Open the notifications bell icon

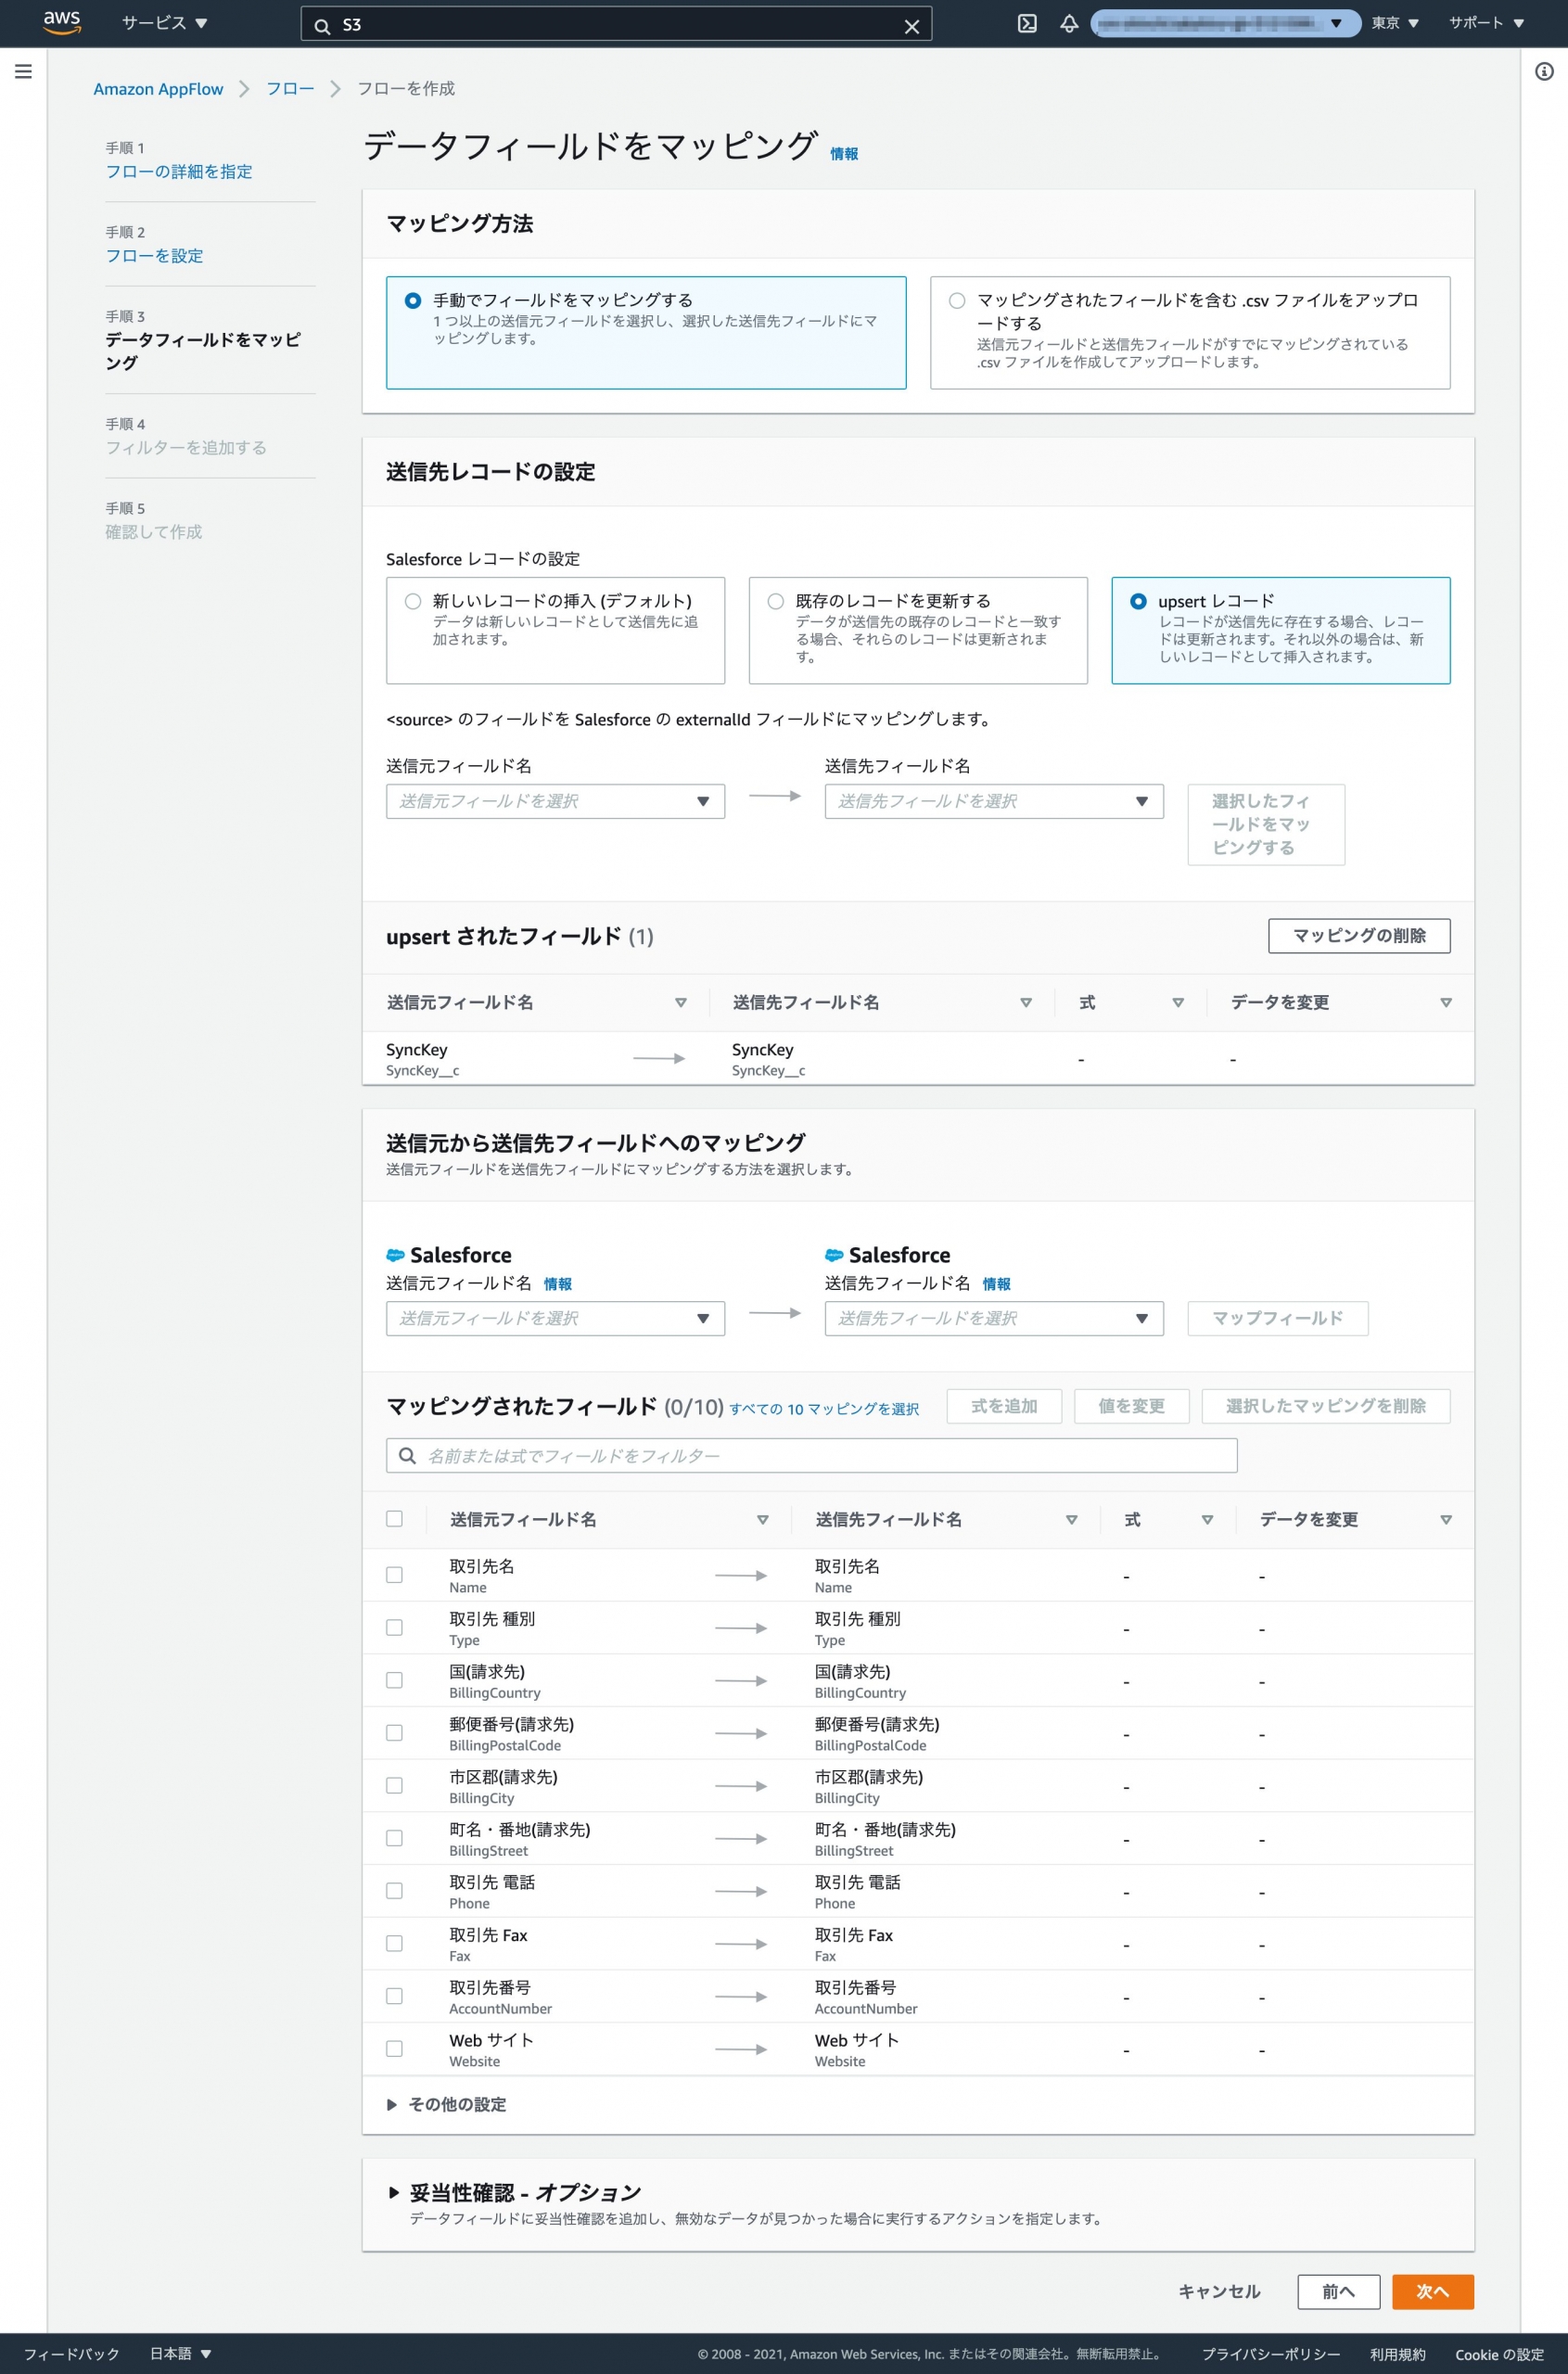pyautogui.click(x=1069, y=24)
